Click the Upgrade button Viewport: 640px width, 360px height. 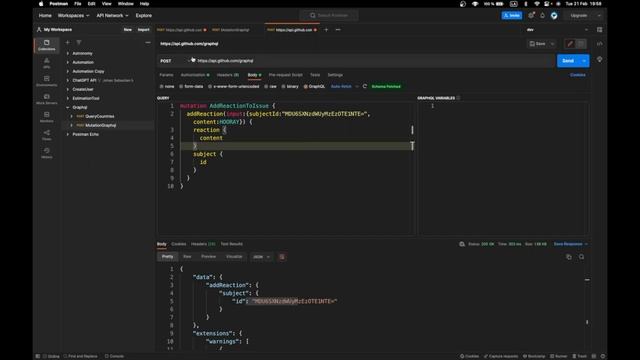579,16
